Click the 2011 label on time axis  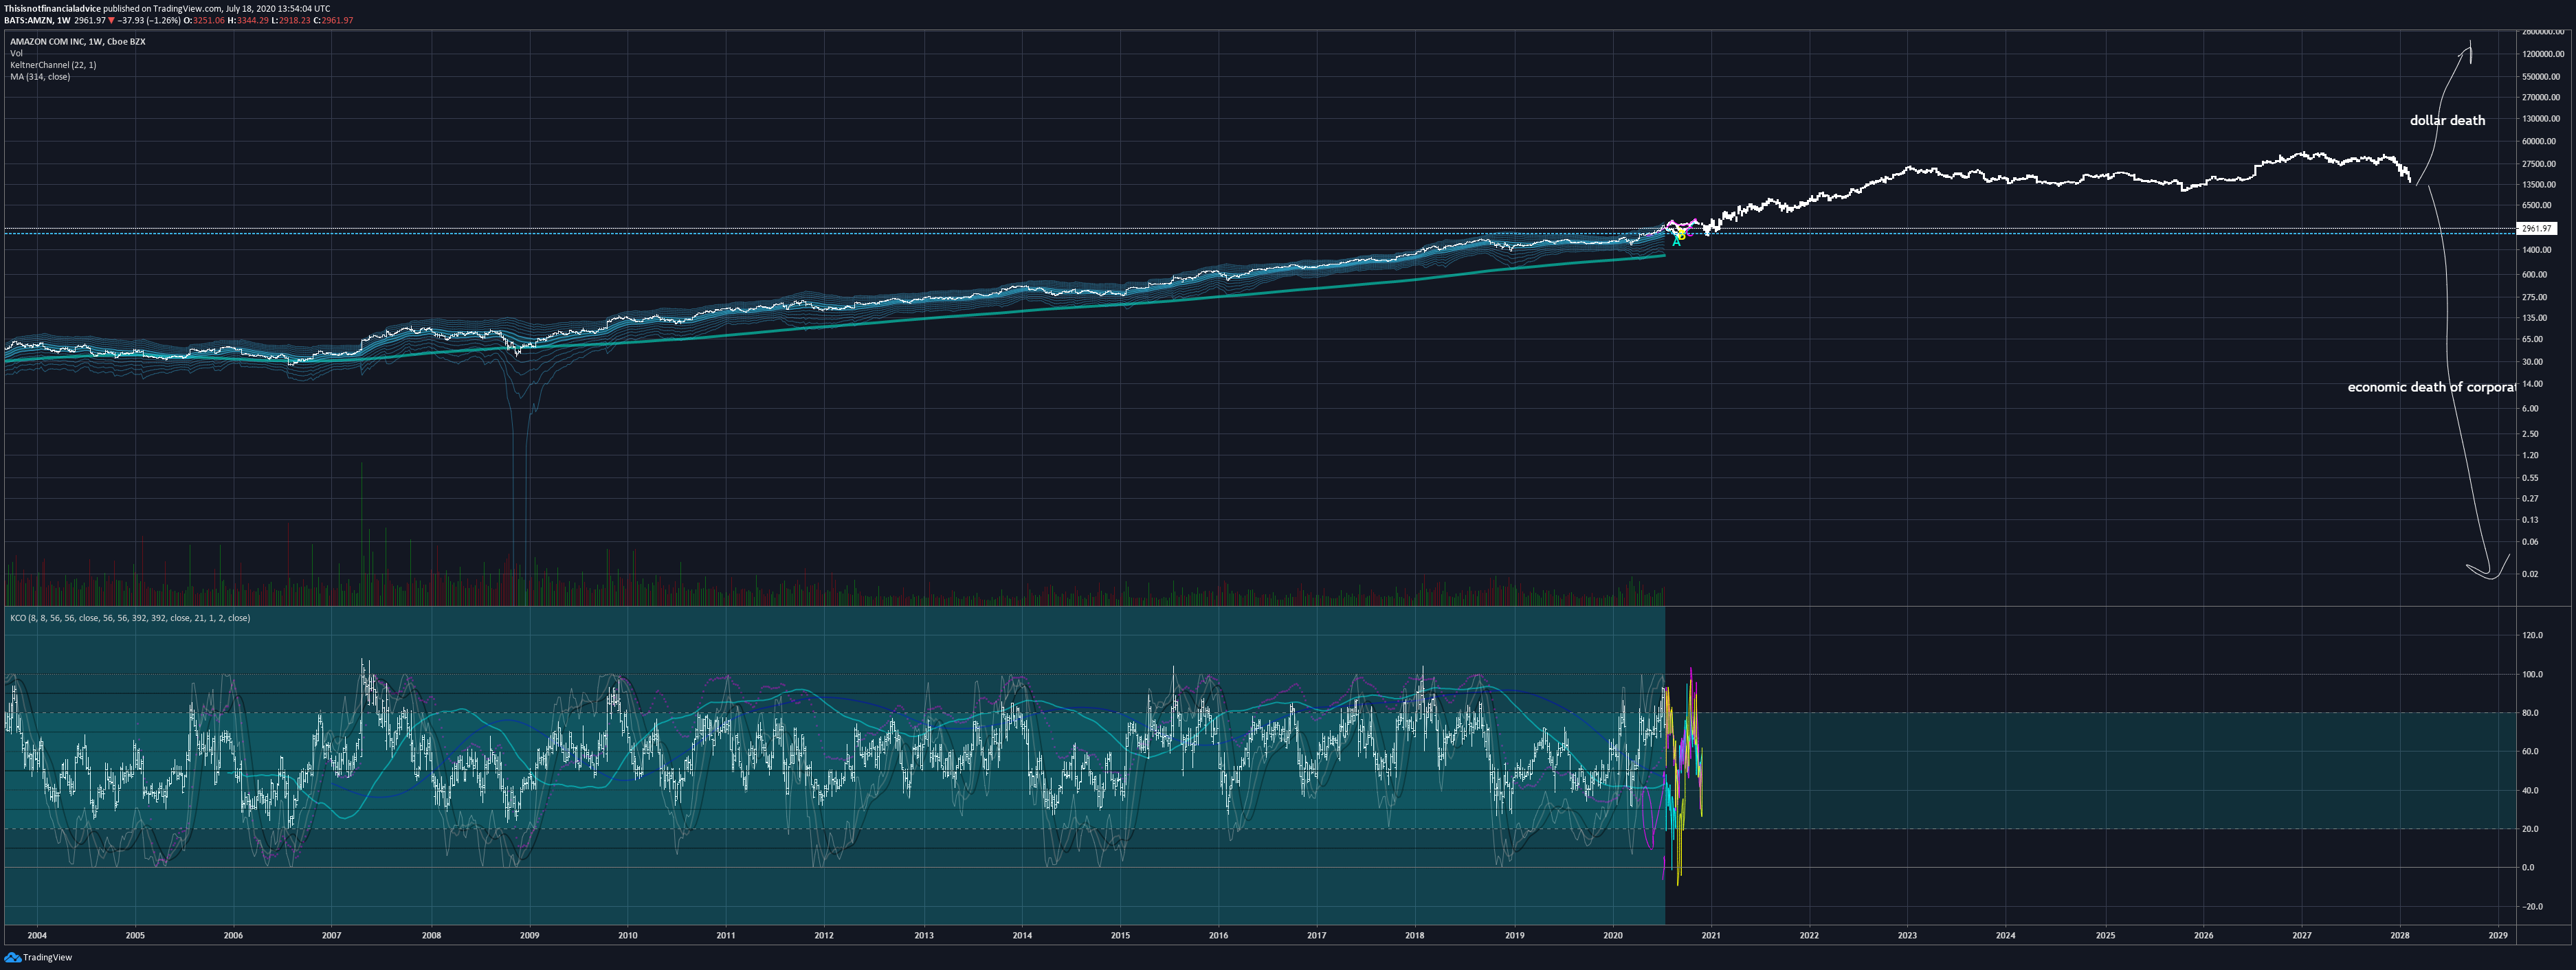point(725,936)
